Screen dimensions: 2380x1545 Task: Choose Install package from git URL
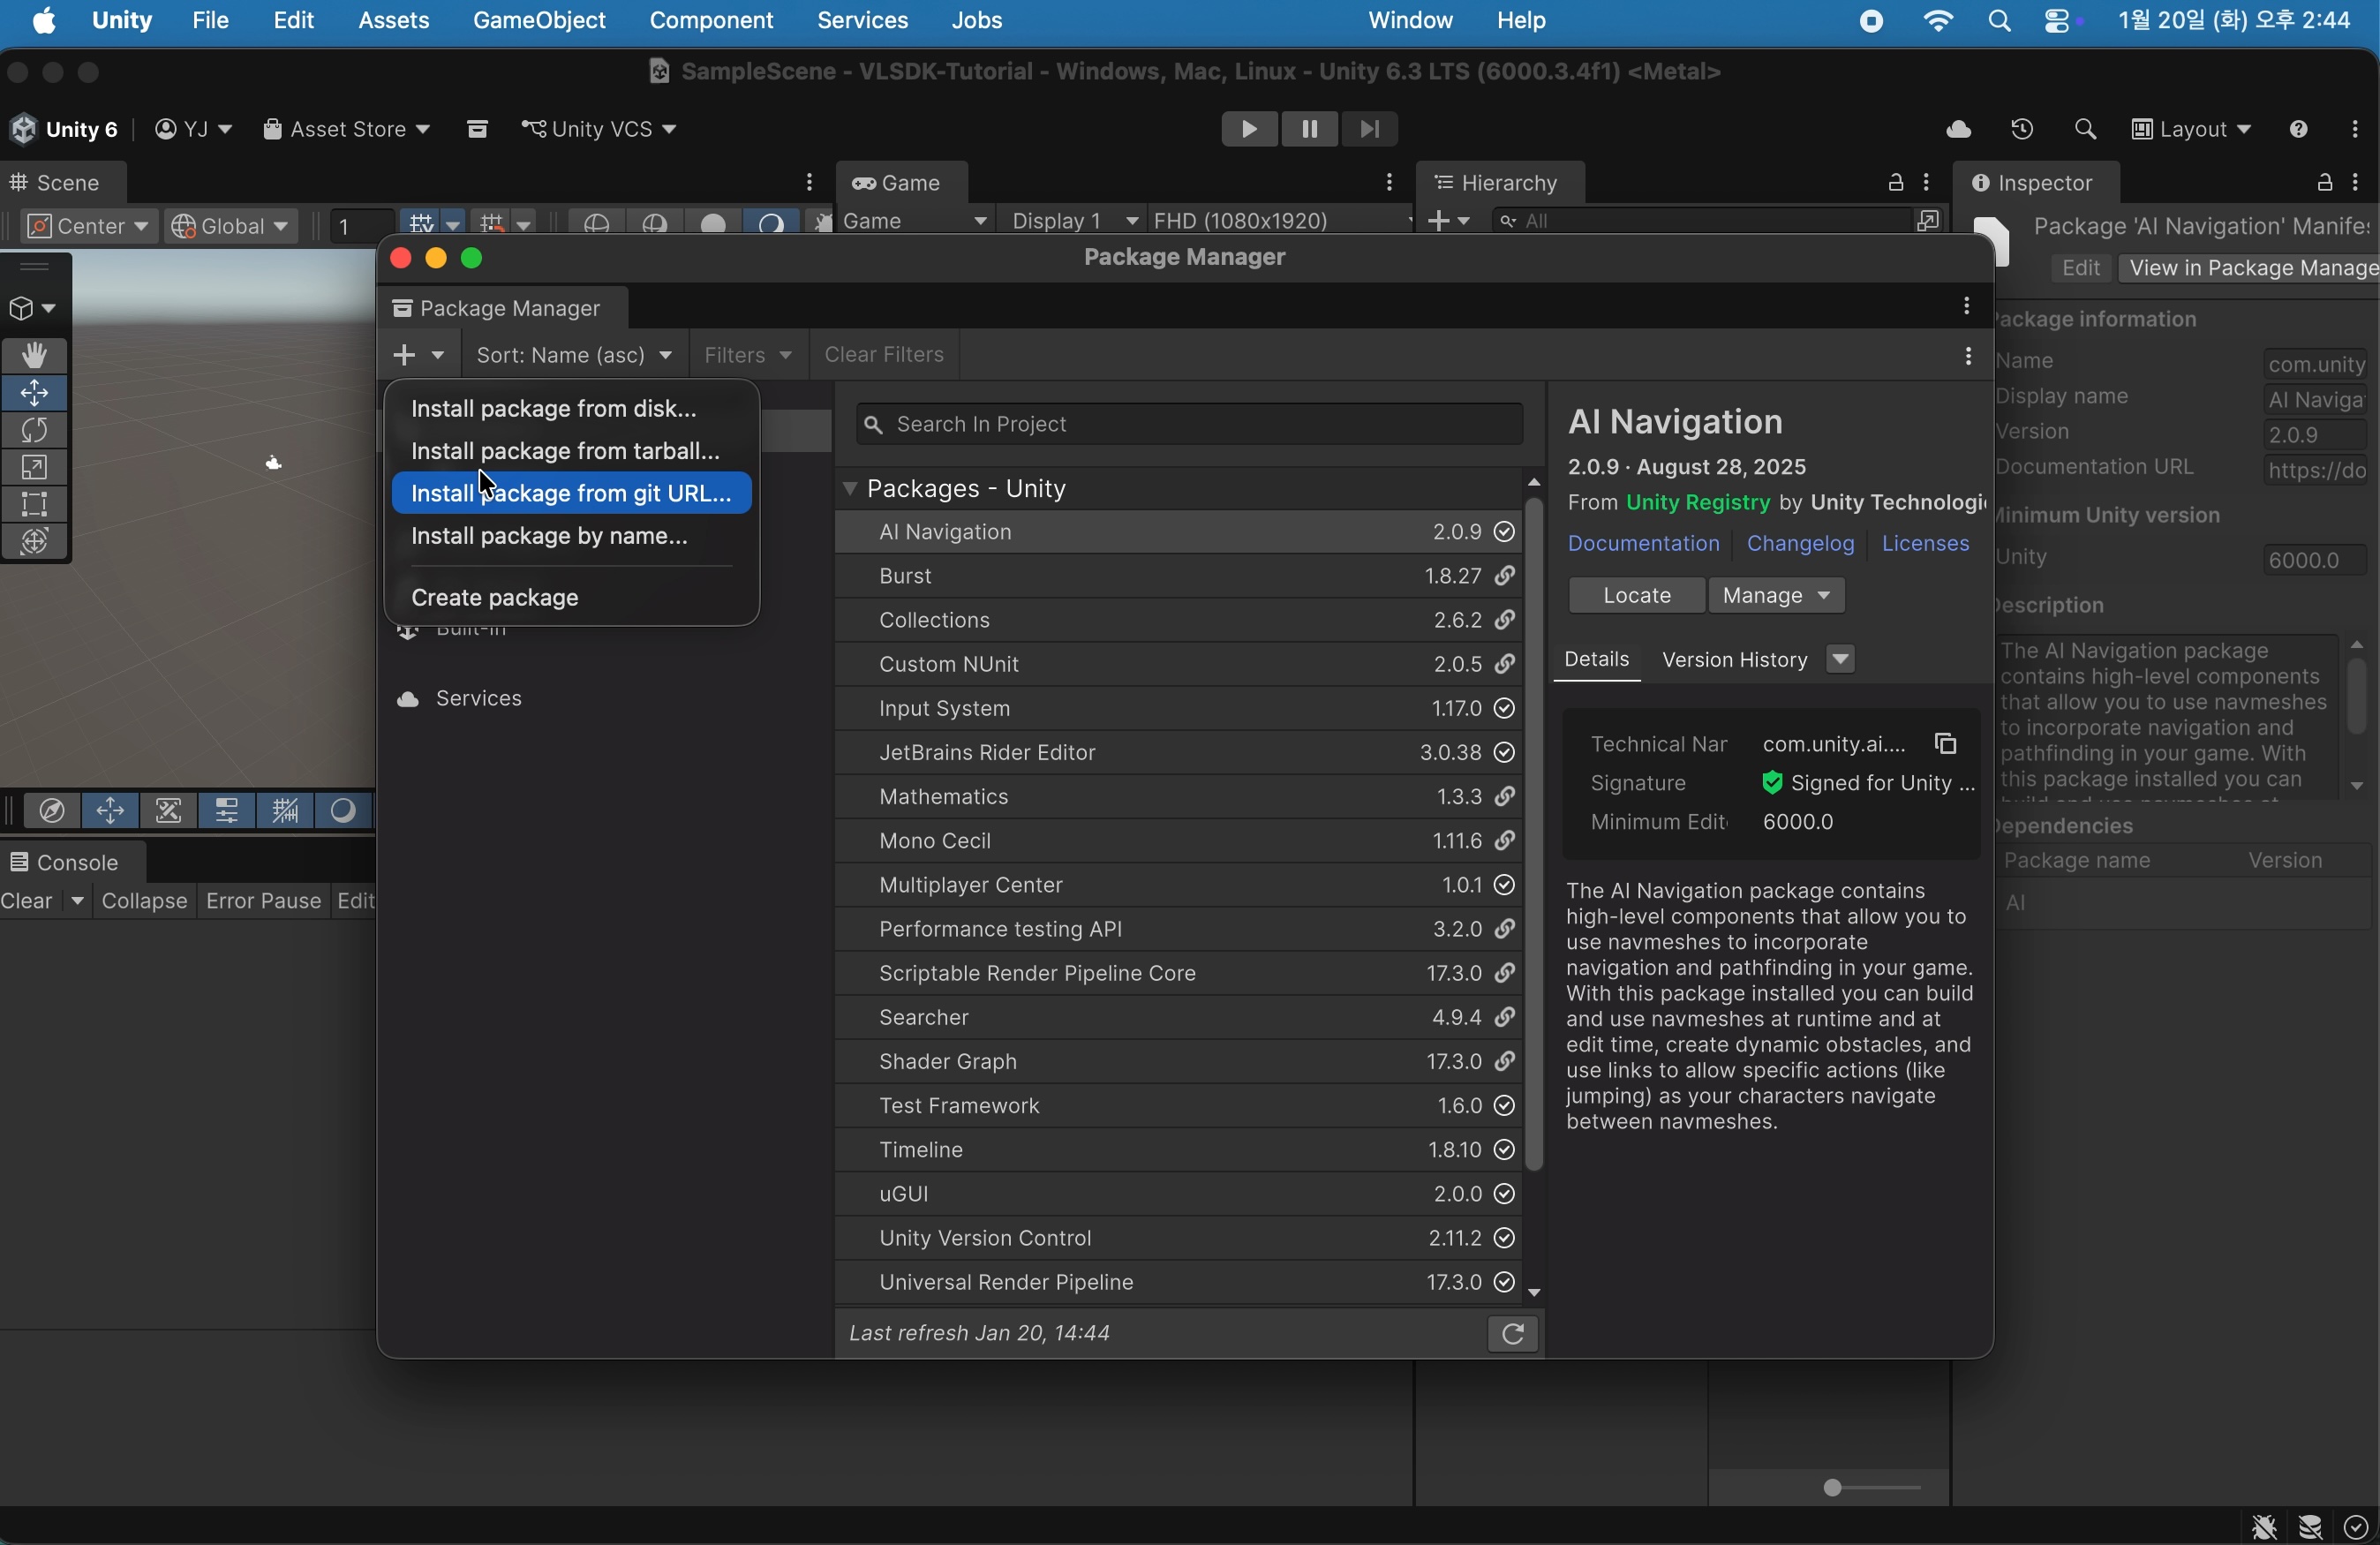click(x=571, y=494)
